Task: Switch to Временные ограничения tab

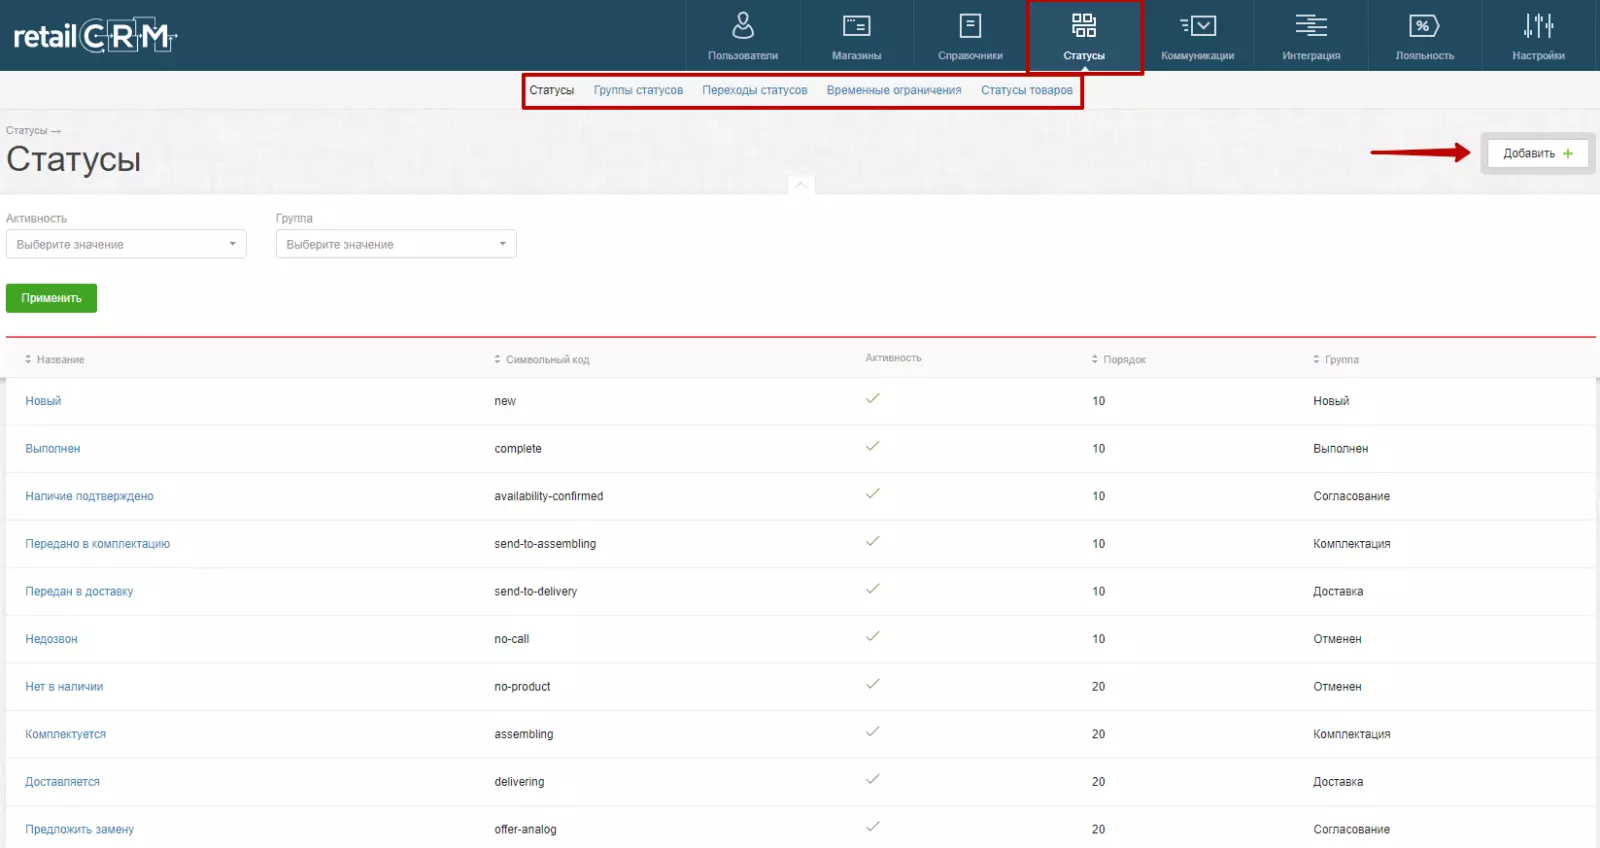Action: pos(894,90)
